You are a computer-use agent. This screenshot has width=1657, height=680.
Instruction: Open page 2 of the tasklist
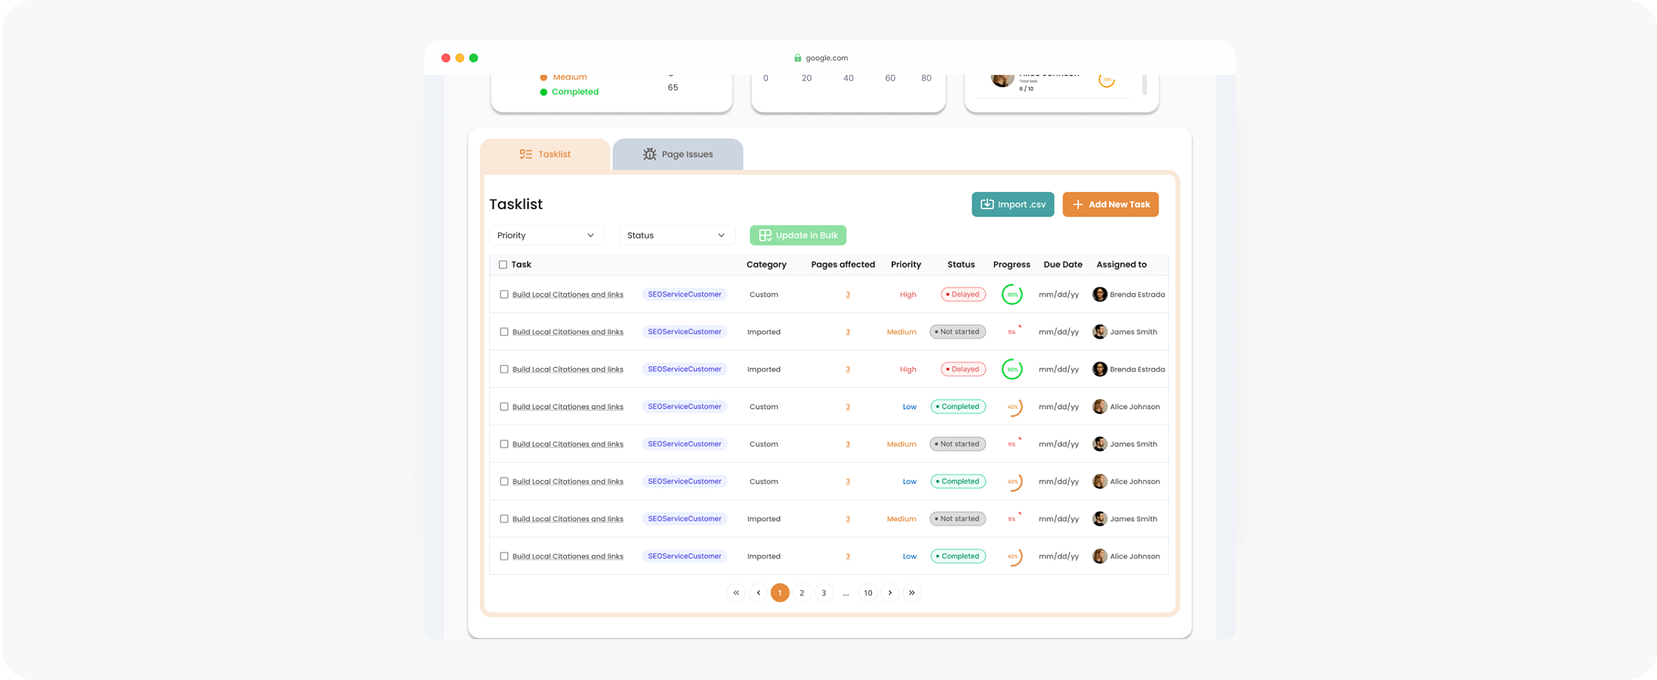tap(802, 593)
